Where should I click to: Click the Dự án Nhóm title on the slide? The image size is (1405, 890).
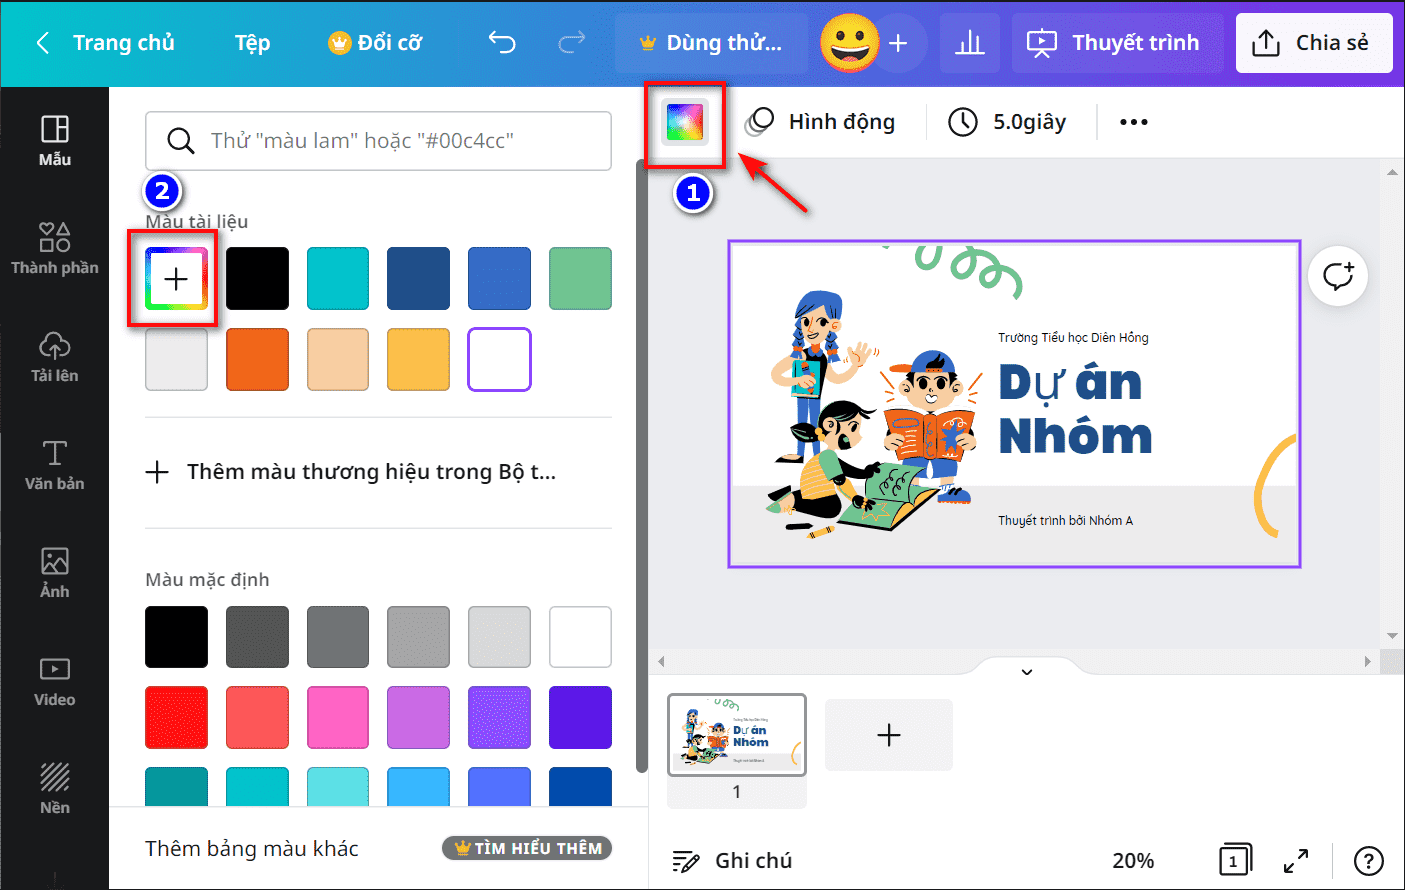pos(1075,410)
